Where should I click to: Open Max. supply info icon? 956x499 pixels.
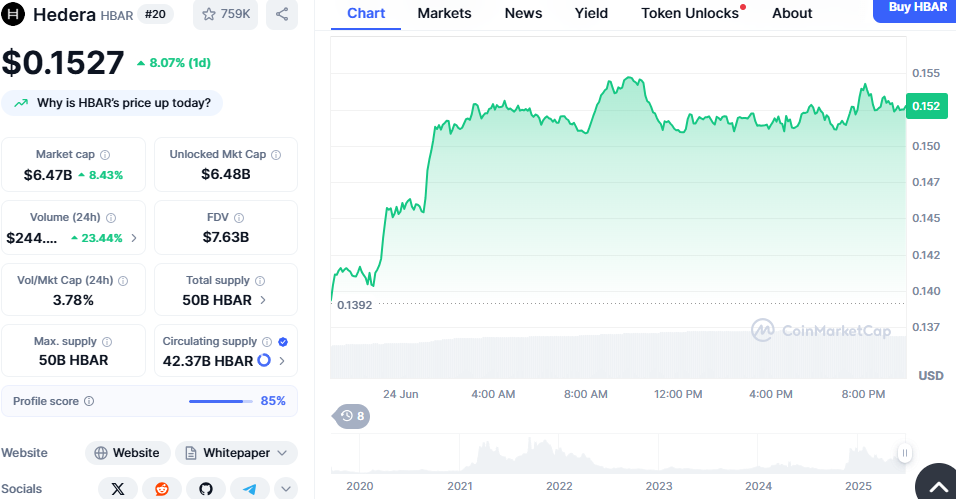[107, 342]
